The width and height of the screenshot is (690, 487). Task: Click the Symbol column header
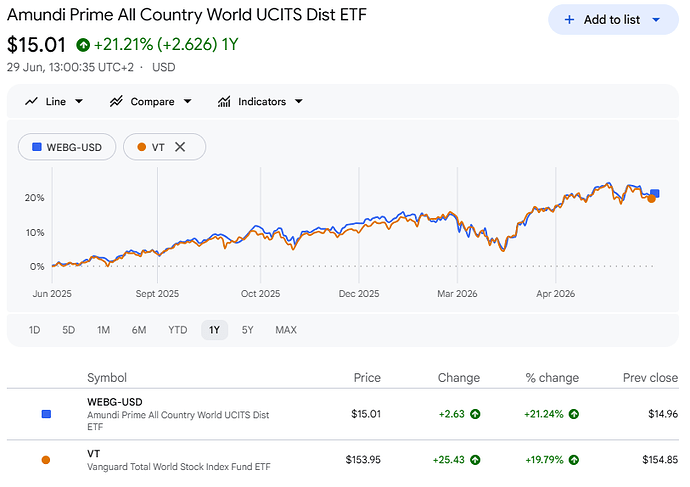tap(107, 378)
